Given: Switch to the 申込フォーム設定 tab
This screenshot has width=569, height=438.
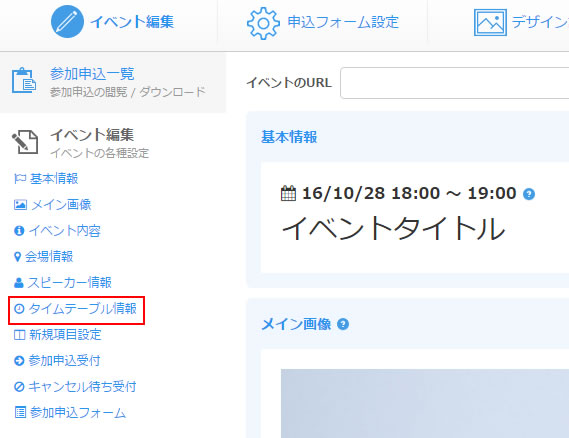Looking at the screenshot, I should [x=323, y=22].
